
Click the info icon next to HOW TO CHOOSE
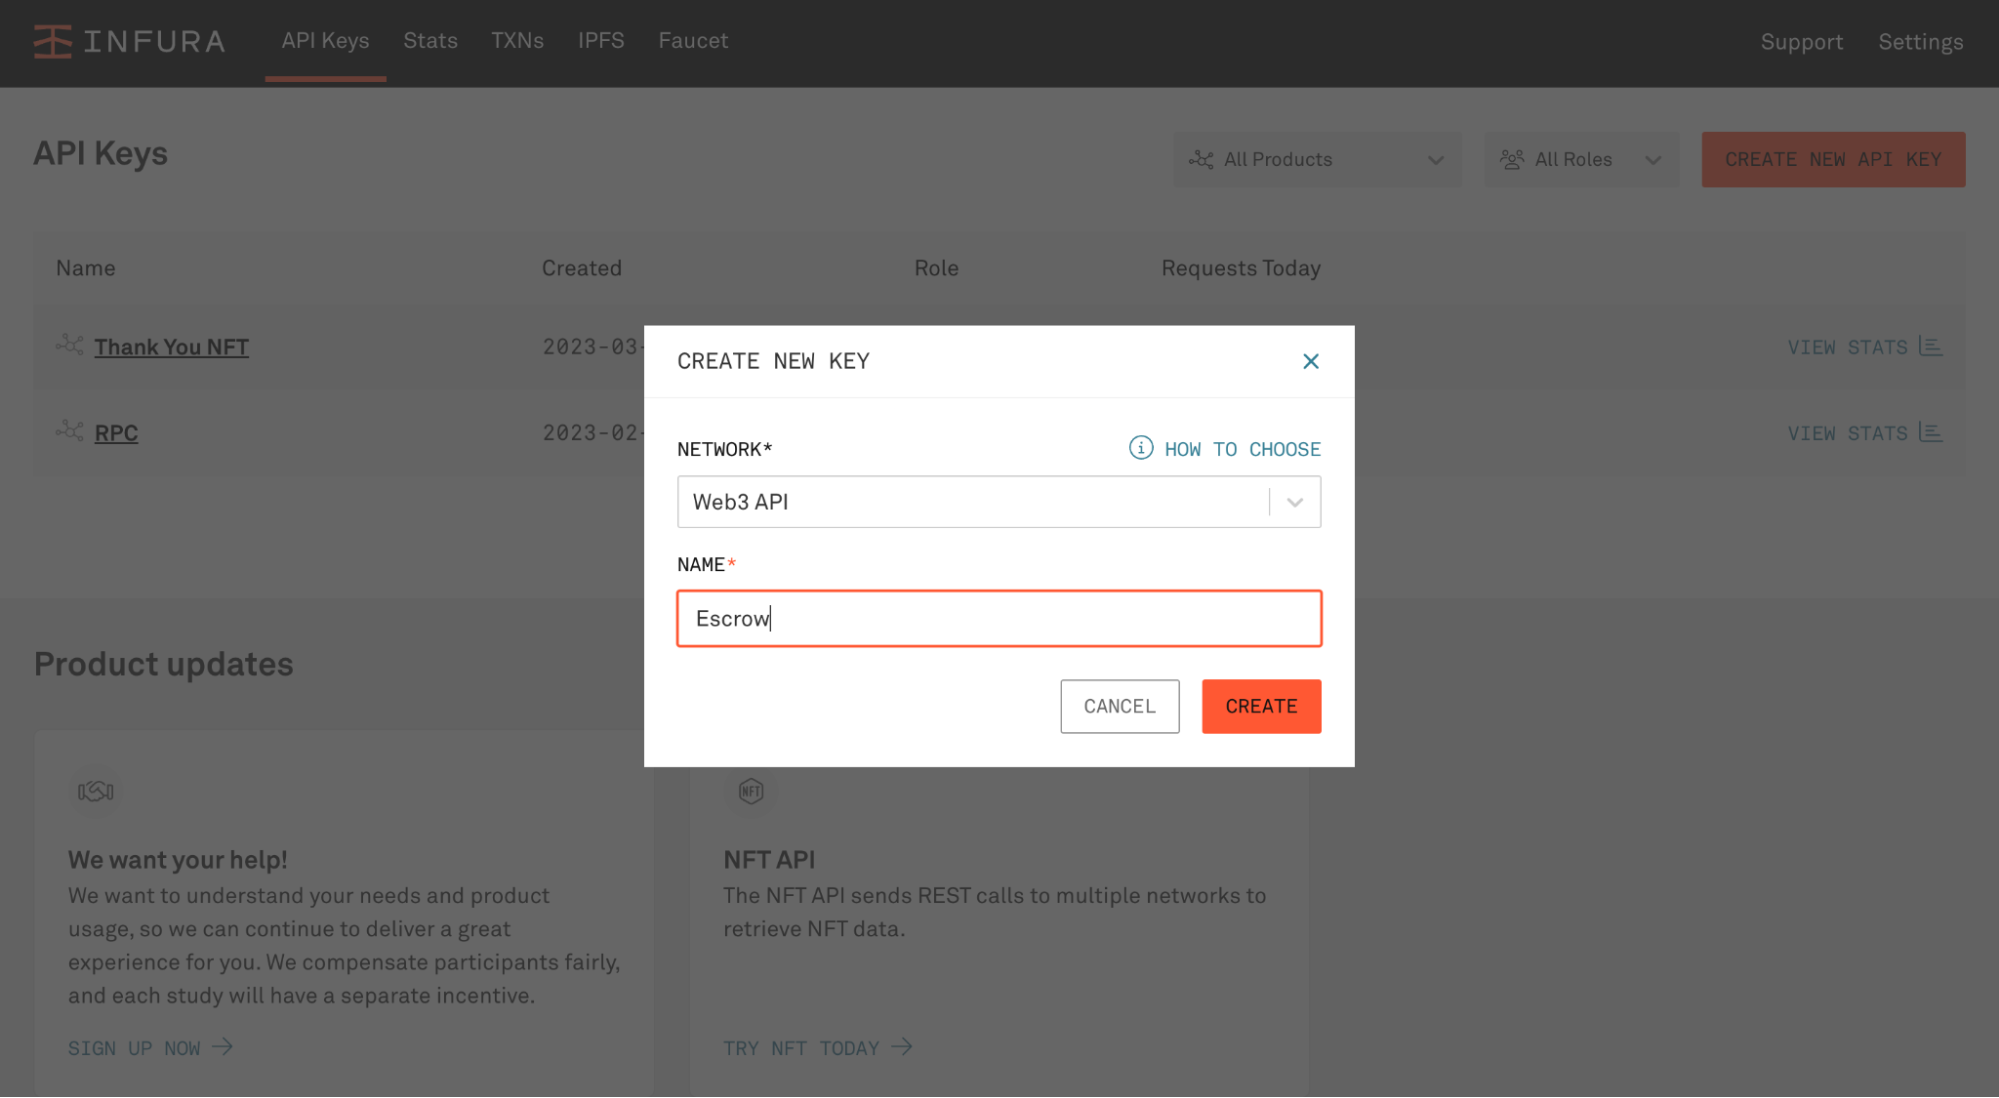click(x=1140, y=448)
